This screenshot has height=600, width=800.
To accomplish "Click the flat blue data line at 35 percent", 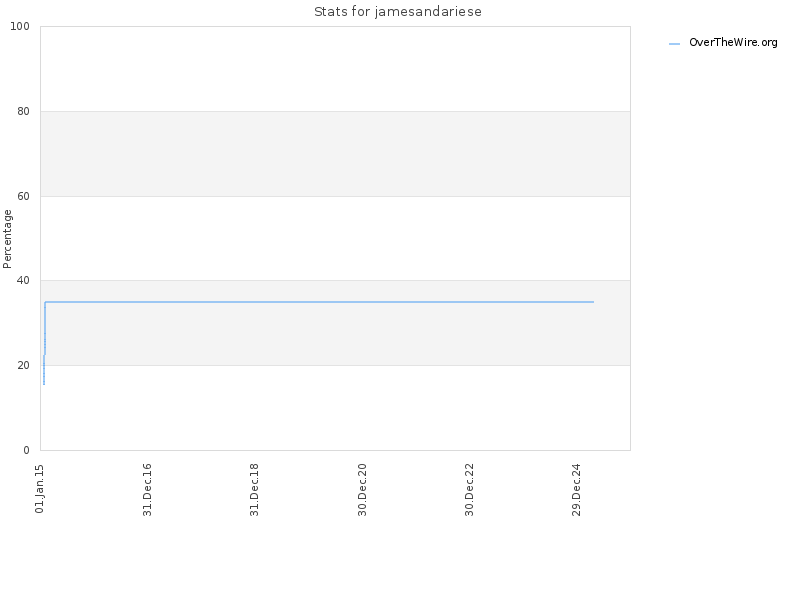I will 319,302.
